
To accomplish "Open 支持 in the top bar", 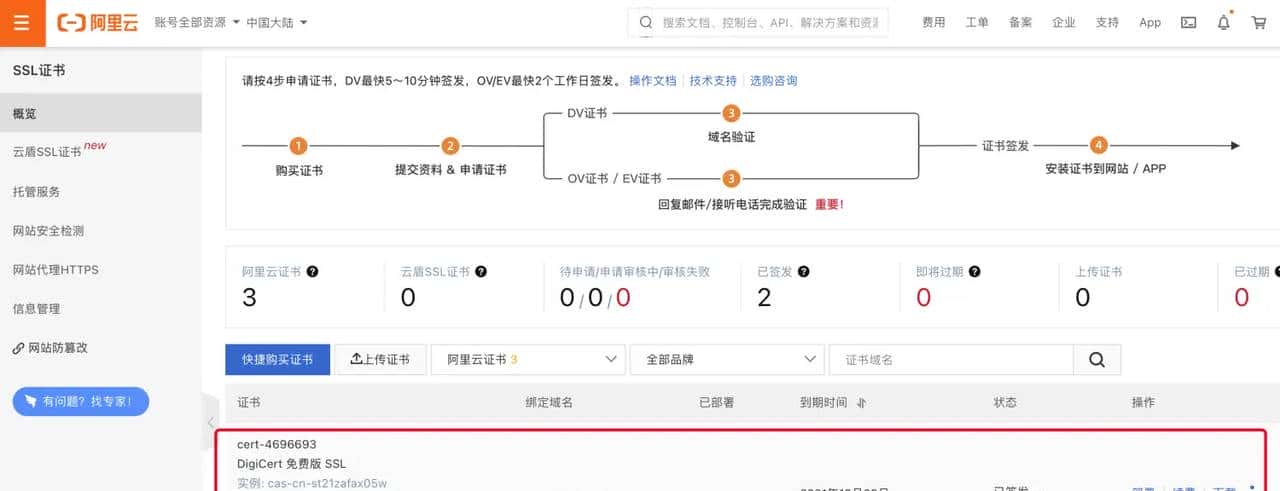I will coord(1107,22).
